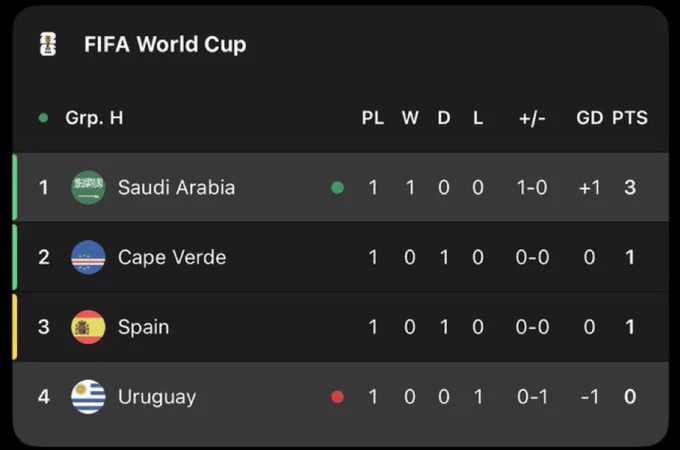This screenshot has height=450, width=680.
Task: Open the Spain team name
Action: [x=144, y=327]
